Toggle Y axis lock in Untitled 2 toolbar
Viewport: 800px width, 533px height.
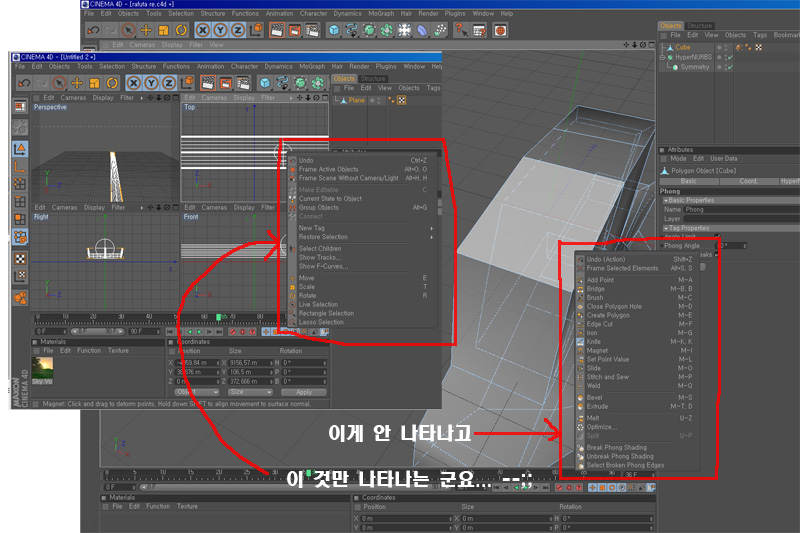coord(152,83)
